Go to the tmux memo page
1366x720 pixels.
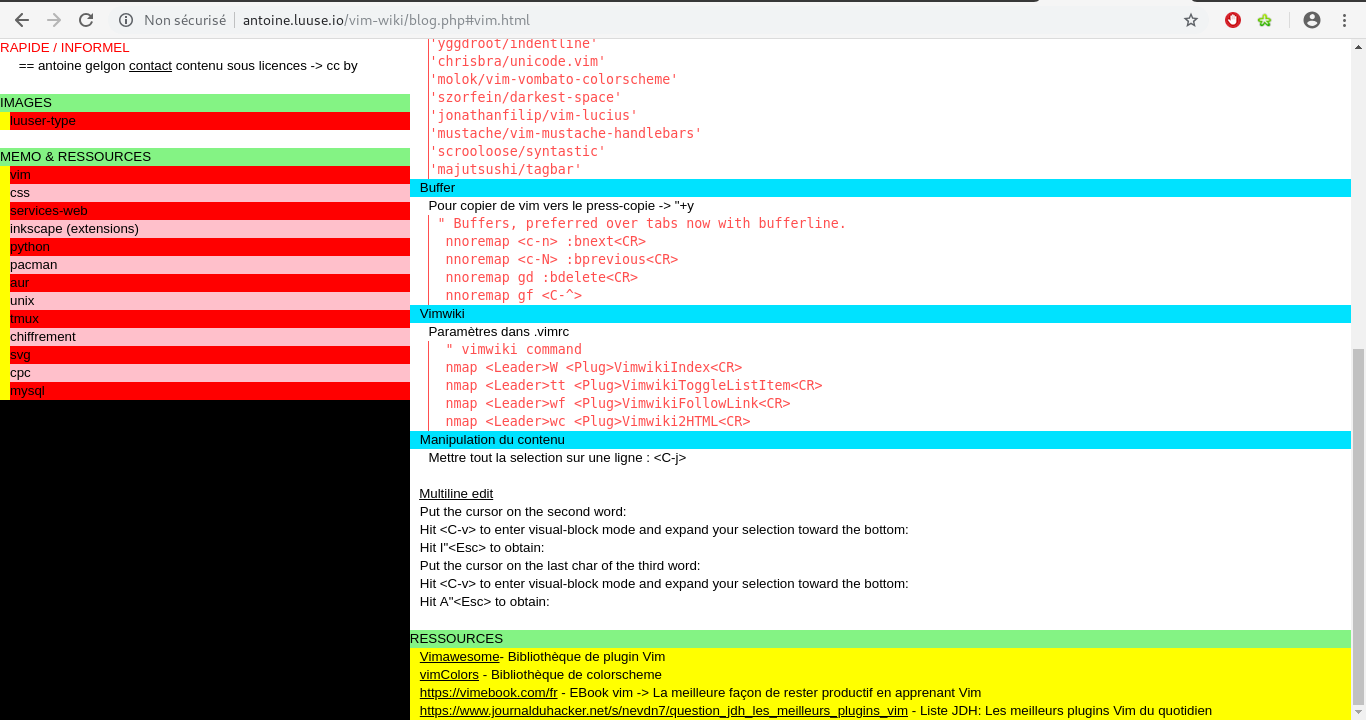pos(24,319)
